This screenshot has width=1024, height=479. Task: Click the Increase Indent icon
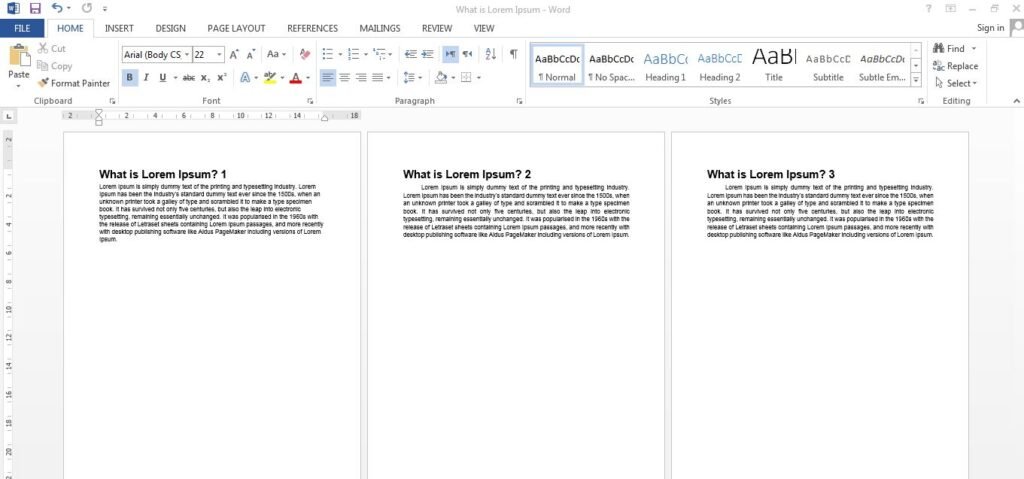pyautogui.click(x=427, y=54)
